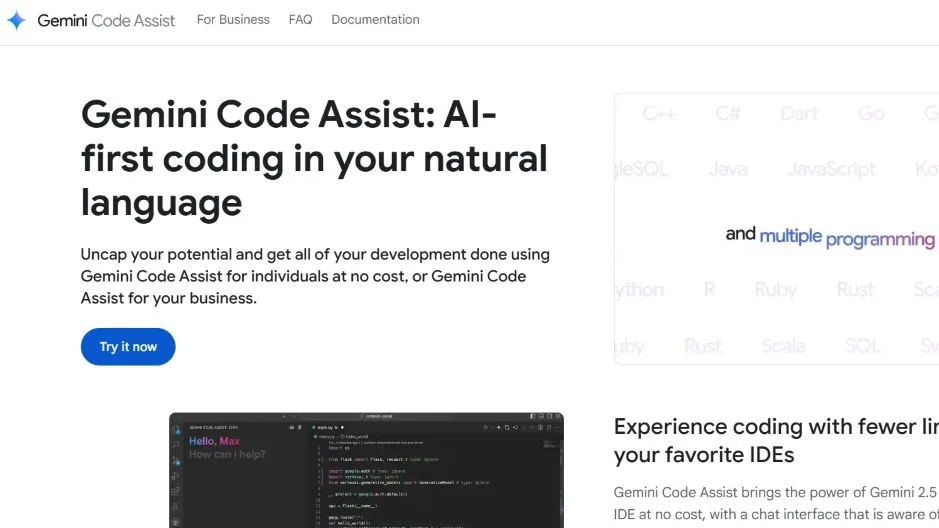The height and width of the screenshot is (528, 939).
Task: Select the Ruby language label
Action: point(776,290)
